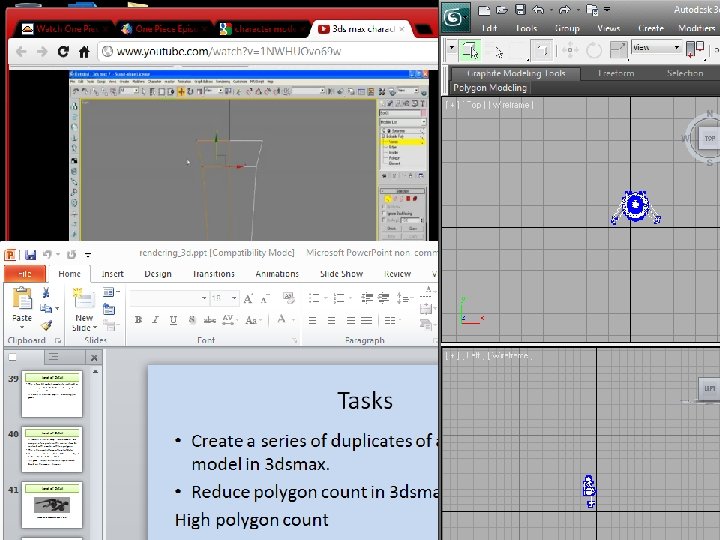Click Format Painter brush icon

pyautogui.click(x=46, y=326)
